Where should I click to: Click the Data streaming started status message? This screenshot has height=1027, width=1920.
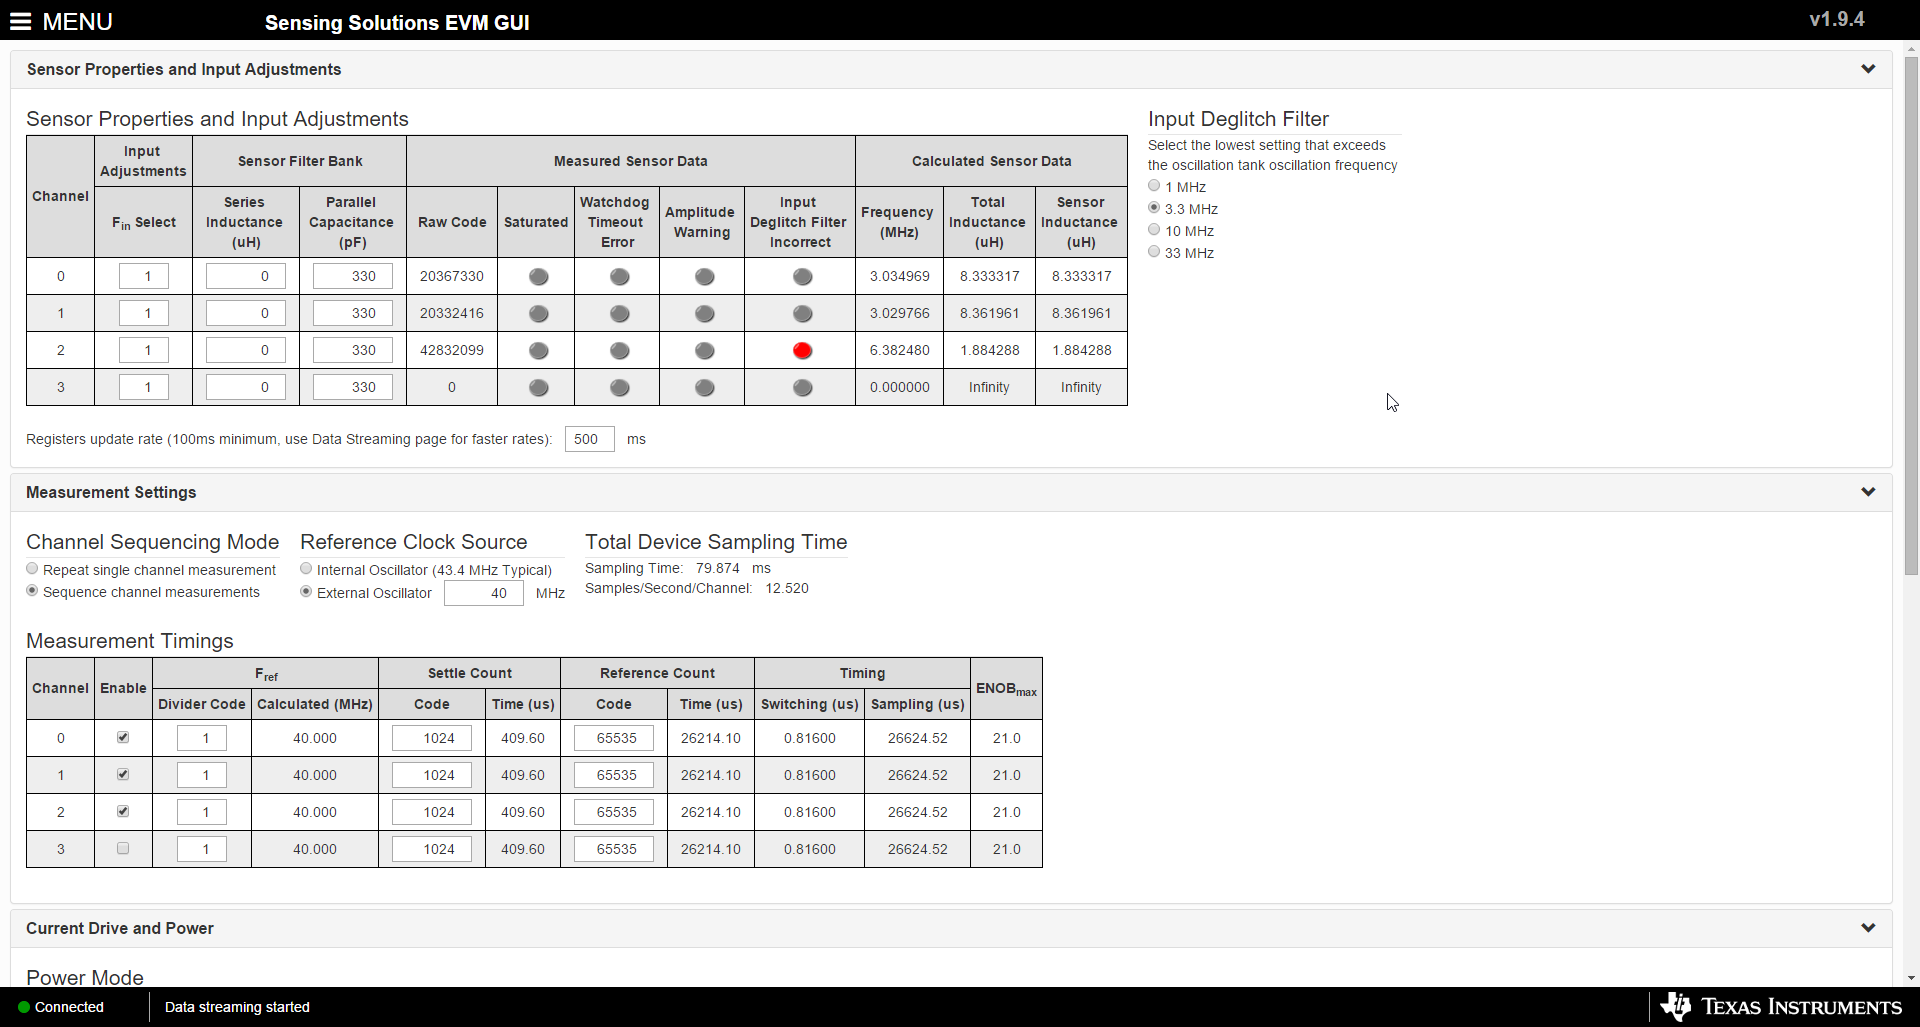pos(237,1007)
